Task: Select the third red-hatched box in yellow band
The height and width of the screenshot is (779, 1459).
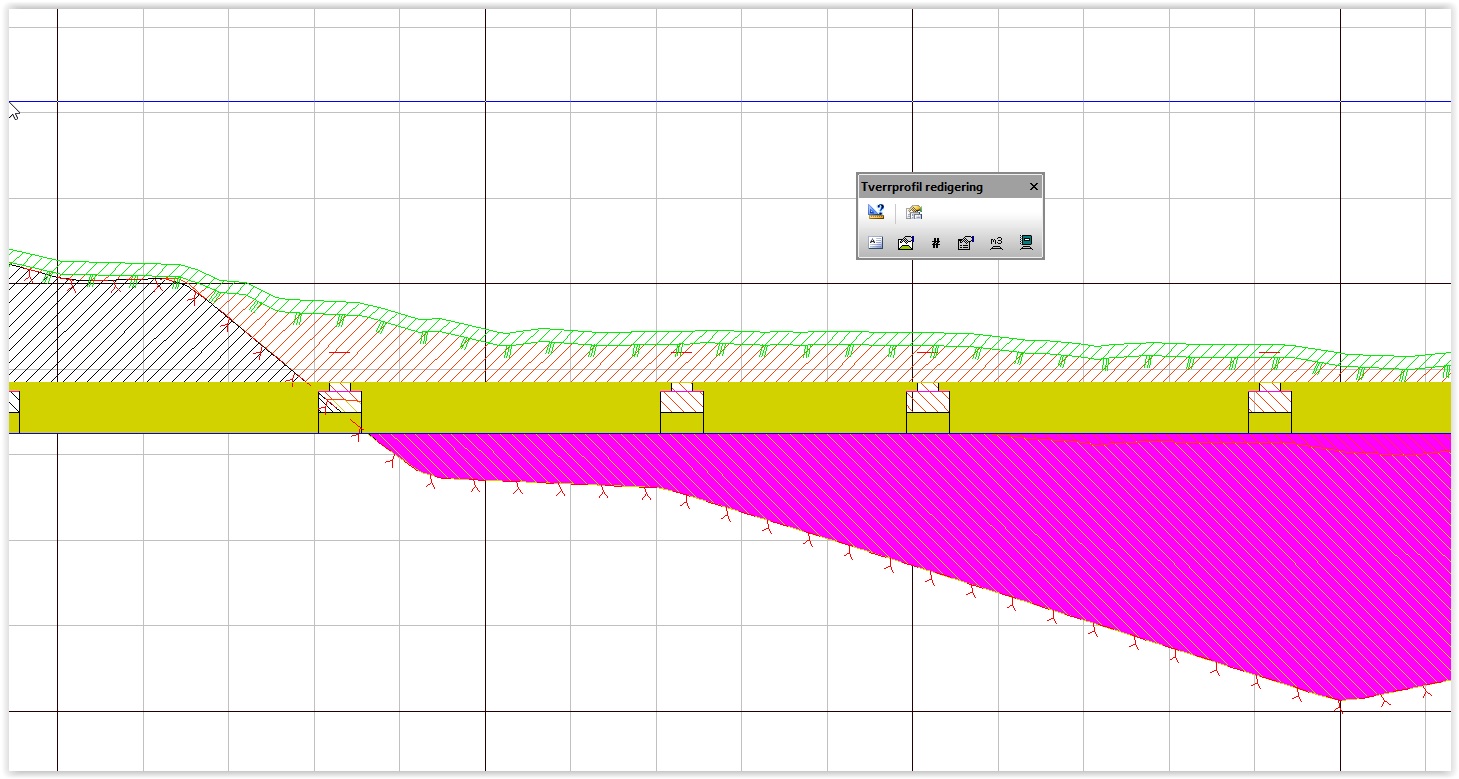Action: click(x=928, y=402)
